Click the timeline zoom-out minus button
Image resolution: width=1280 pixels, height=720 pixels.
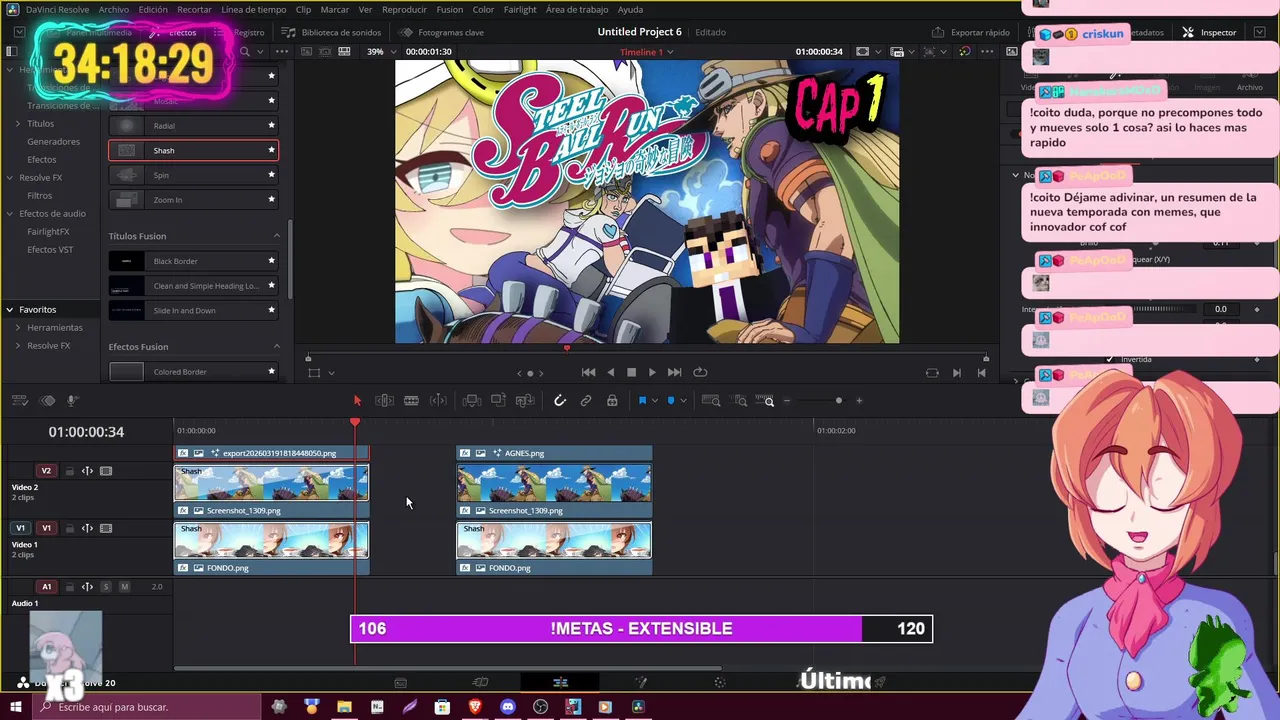(787, 401)
